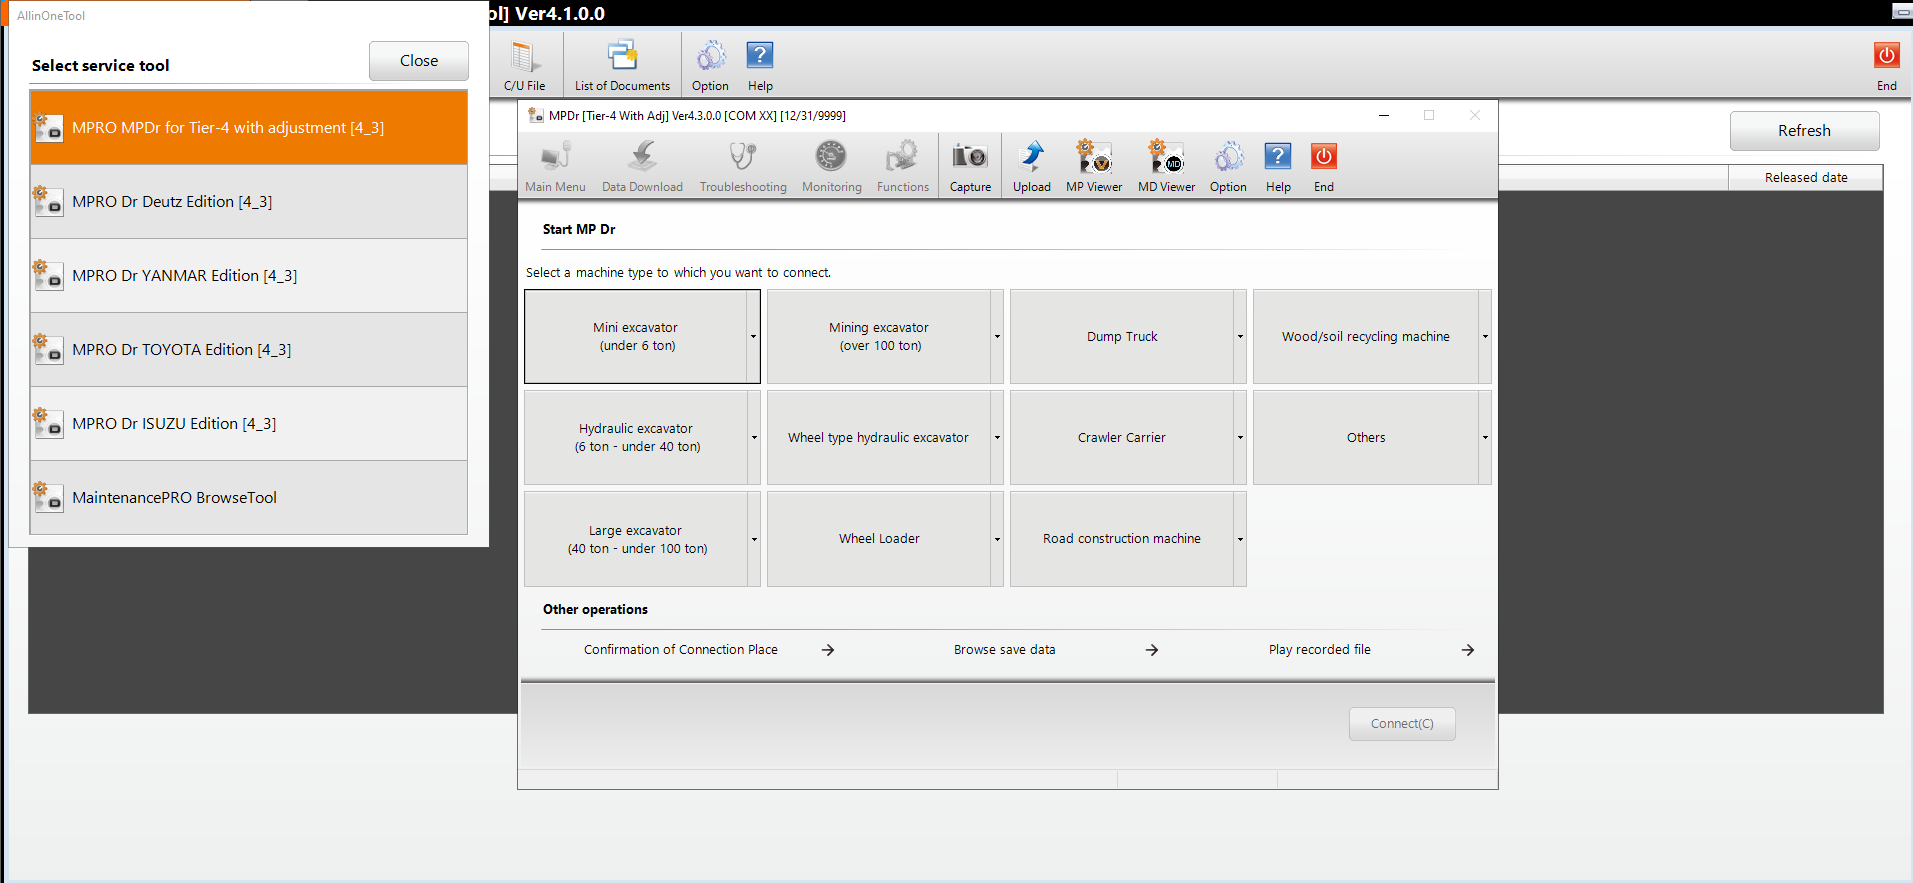Screen dimensions: 1913x883
Task: Choose Mining excavator (over 100 ton)
Action: [879, 337]
